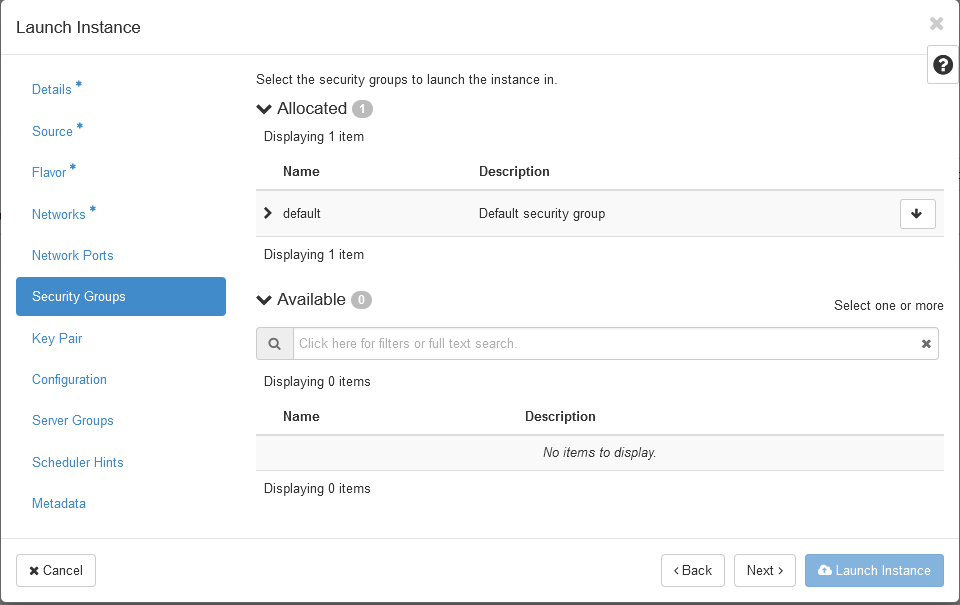Open the Network Ports tab
This screenshot has height=605, width=960.
(x=73, y=255)
